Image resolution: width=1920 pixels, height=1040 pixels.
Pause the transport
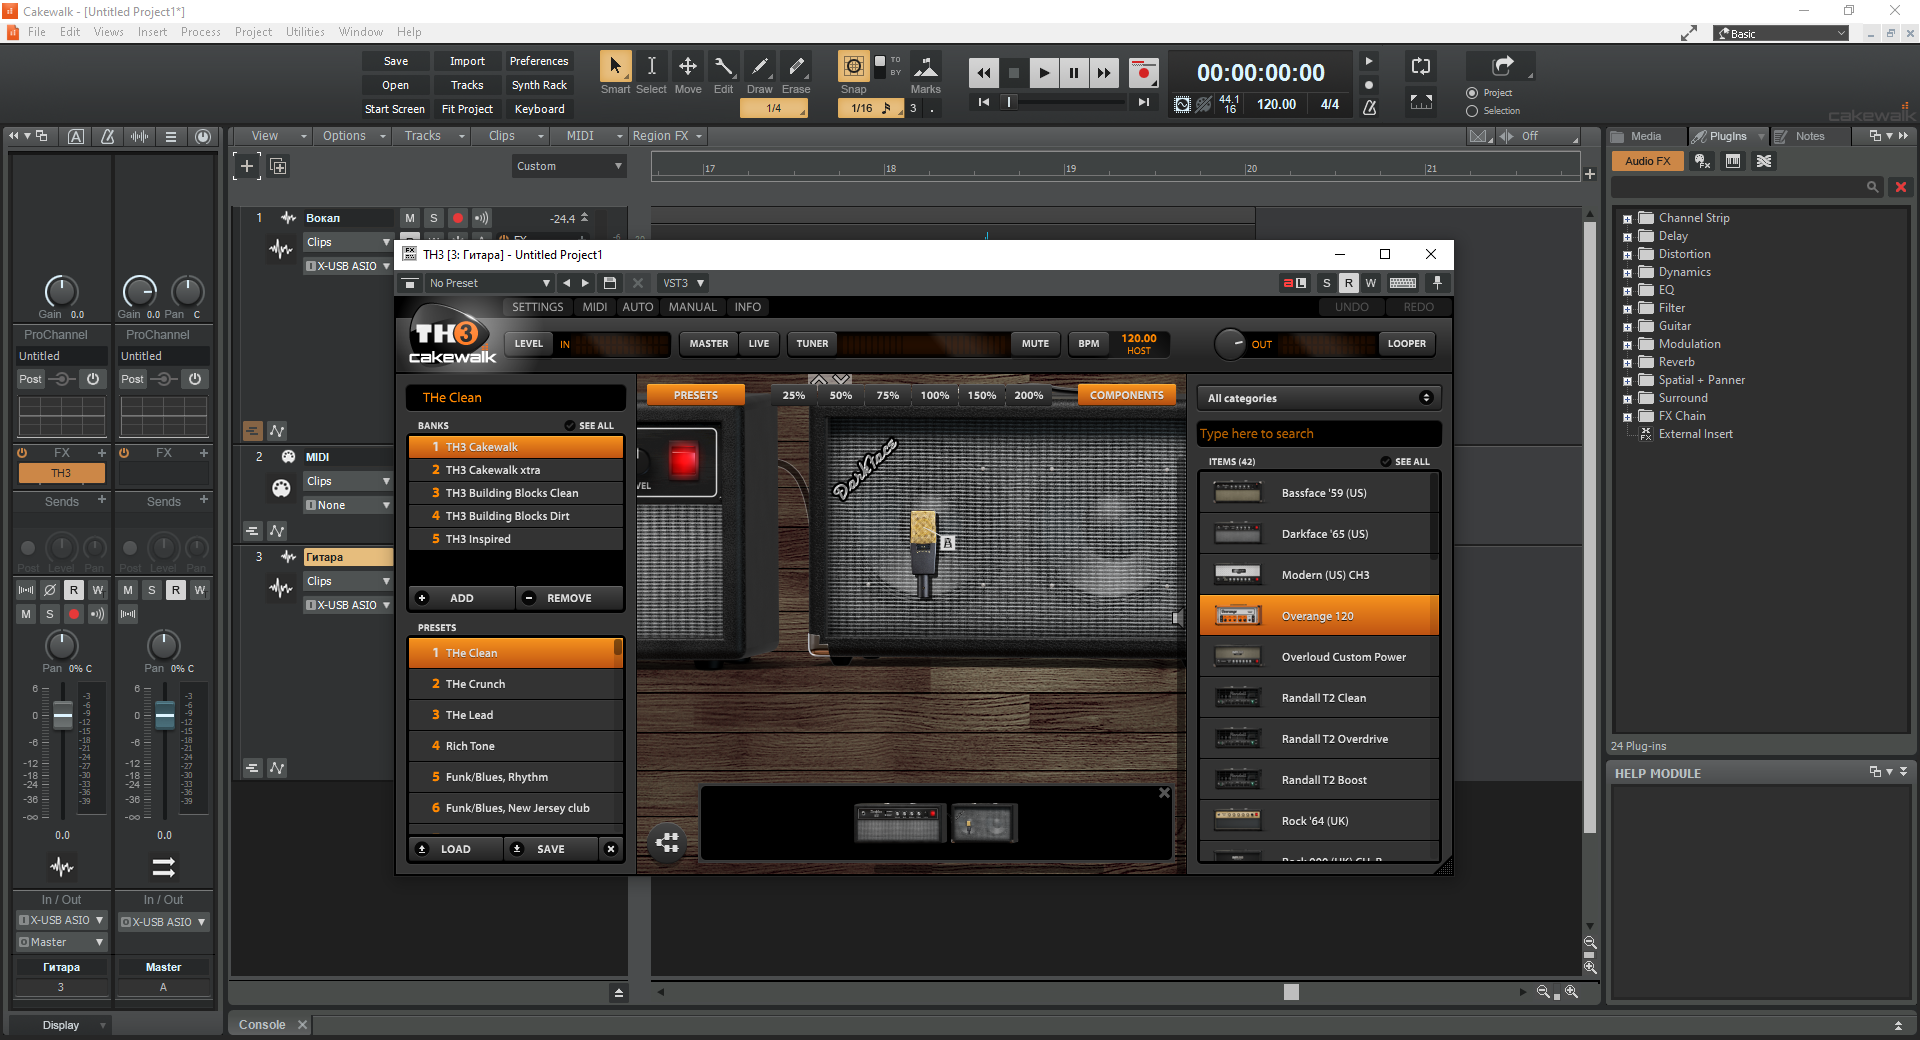pos(1074,73)
